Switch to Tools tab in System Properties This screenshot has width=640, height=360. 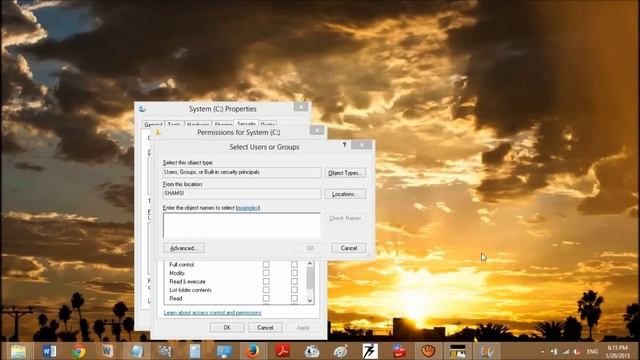pyautogui.click(x=174, y=124)
